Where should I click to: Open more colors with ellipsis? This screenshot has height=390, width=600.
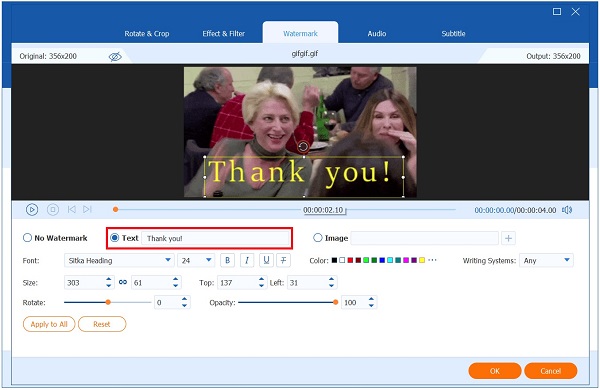[x=432, y=260]
